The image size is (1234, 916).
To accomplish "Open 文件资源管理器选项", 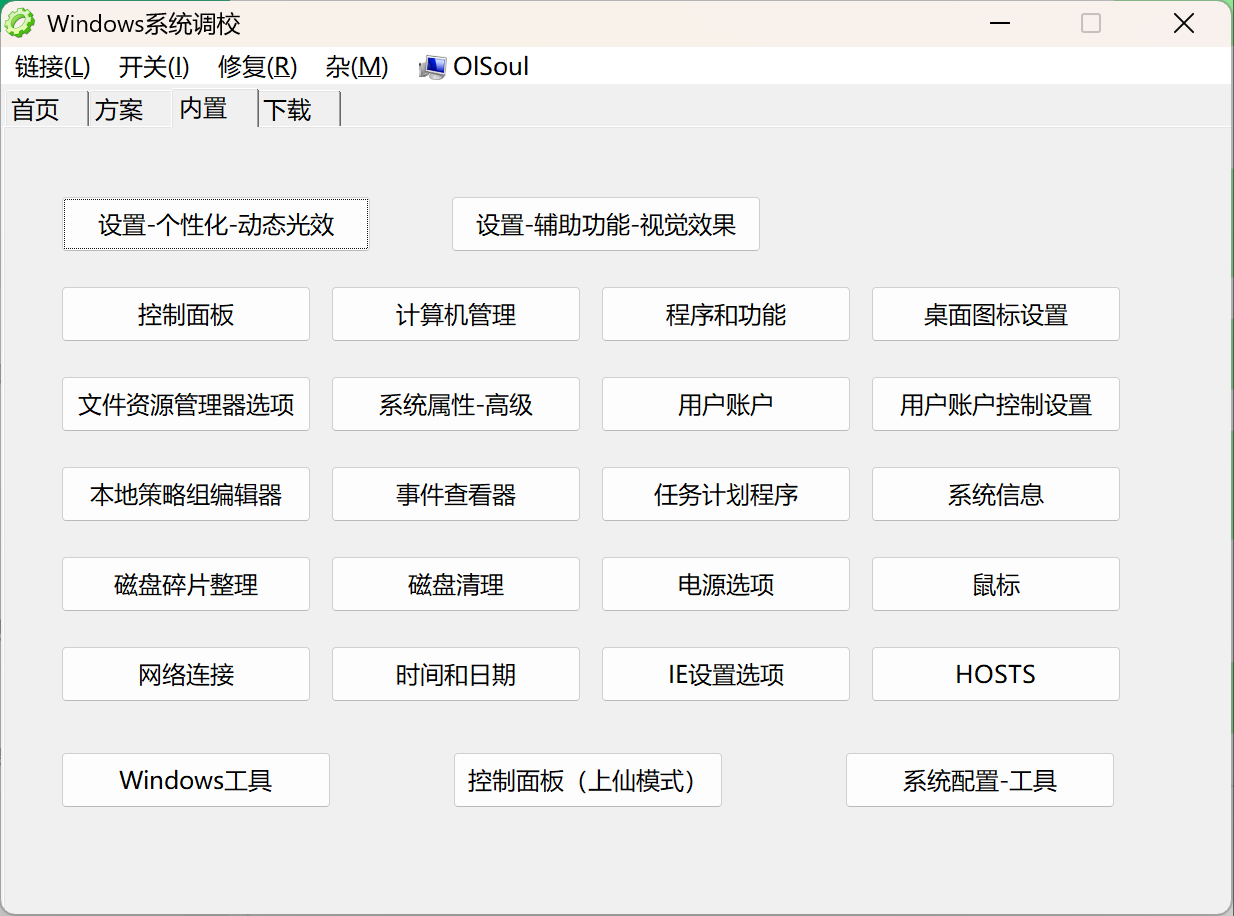I will [186, 404].
